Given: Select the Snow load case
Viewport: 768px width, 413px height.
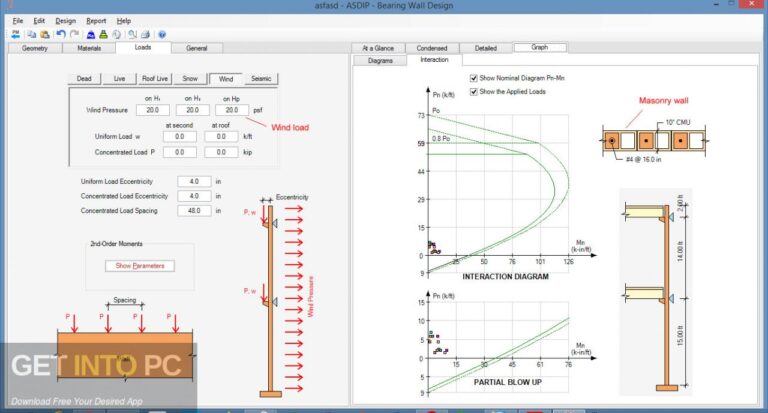Looking at the screenshot, I should tap(190, 78).
